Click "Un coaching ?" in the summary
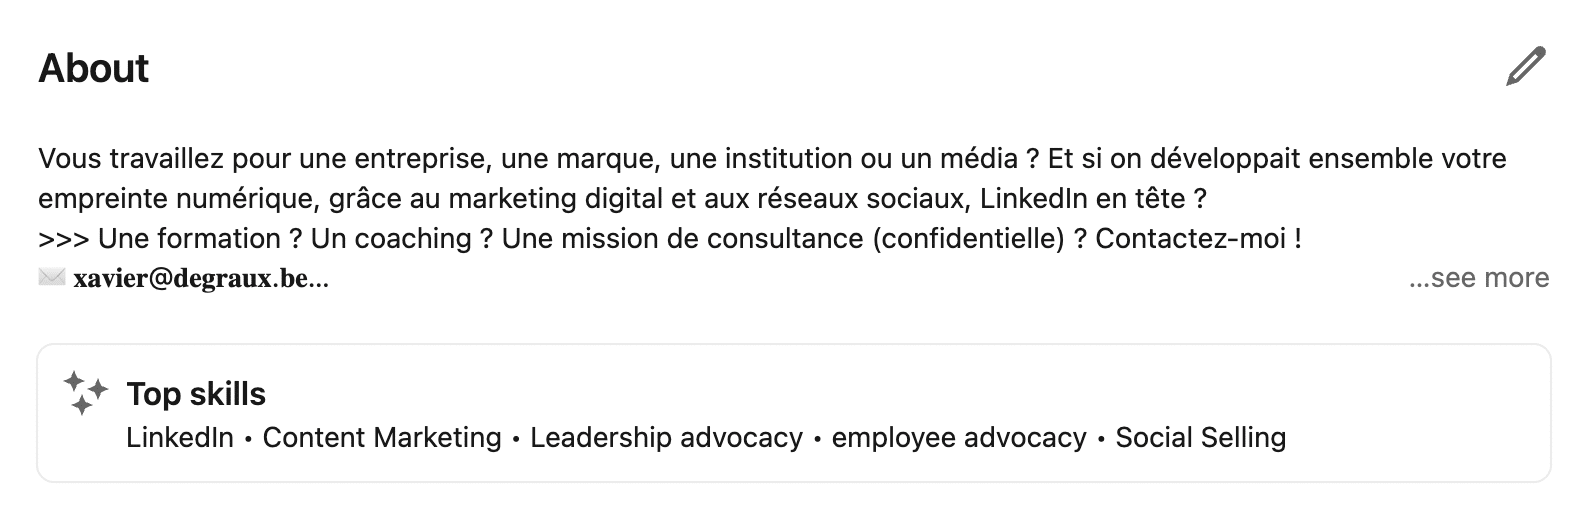The image size is (1588, 526). [x=391, y=239]
